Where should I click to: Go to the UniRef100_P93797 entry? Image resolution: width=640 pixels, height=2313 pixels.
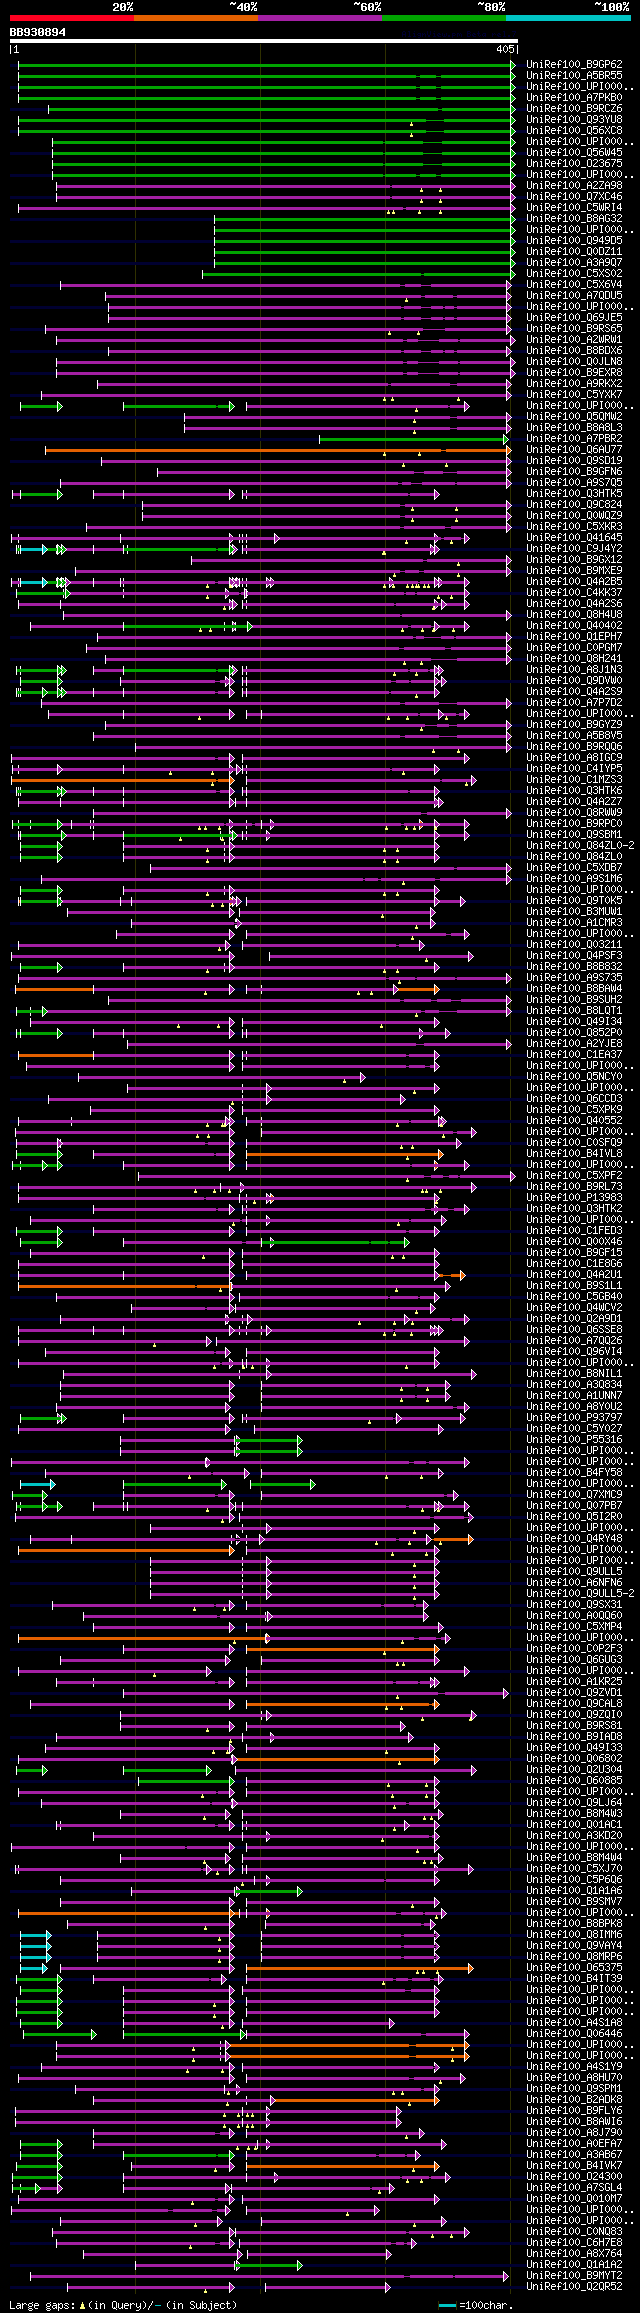574,1417
